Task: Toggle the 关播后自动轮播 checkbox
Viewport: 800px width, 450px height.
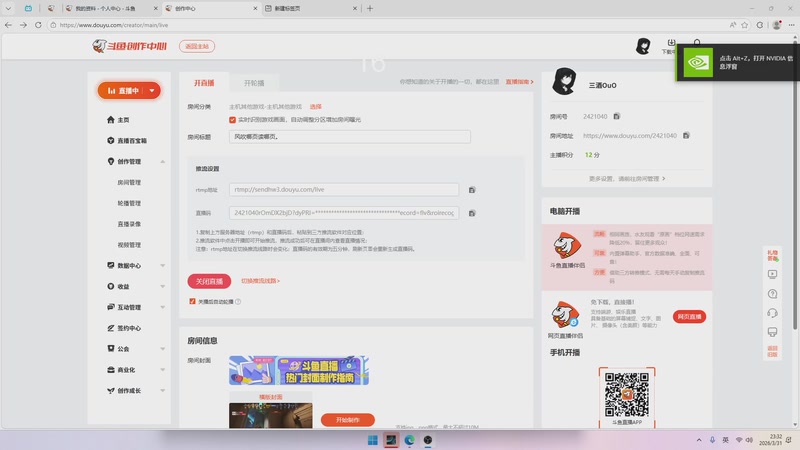Action: coord(192,302)
